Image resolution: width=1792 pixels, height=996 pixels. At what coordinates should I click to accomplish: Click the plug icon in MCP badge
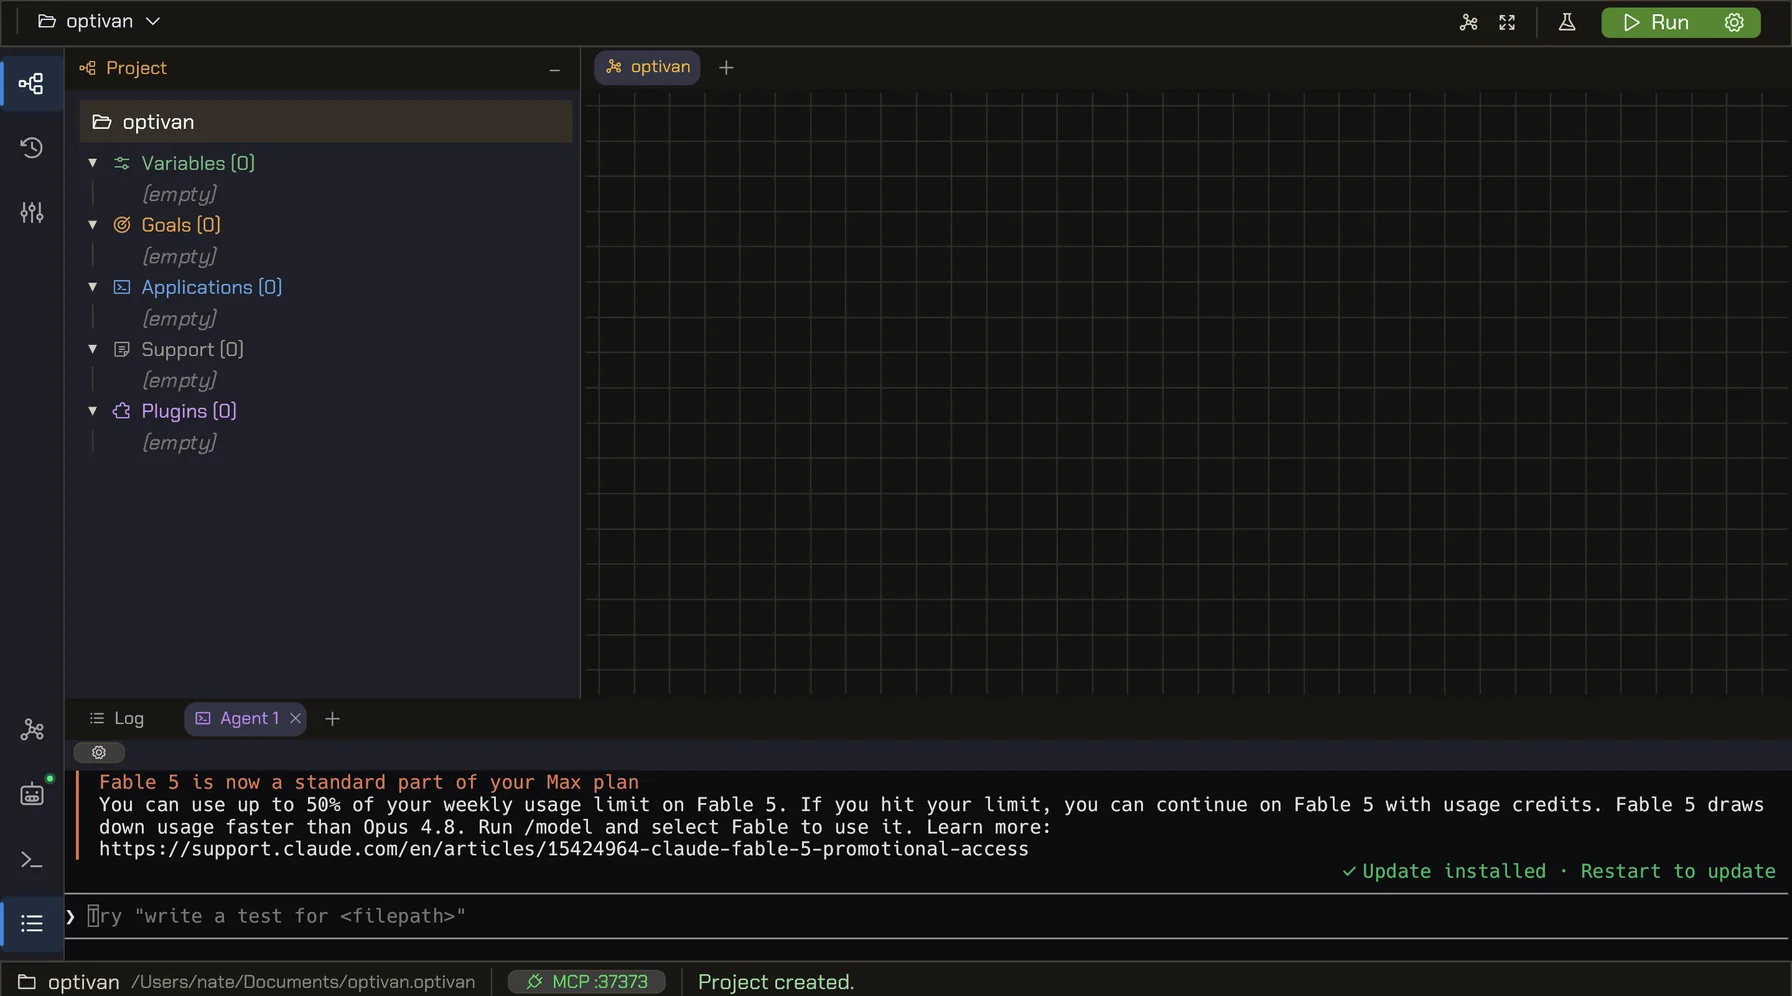[535, 982]
